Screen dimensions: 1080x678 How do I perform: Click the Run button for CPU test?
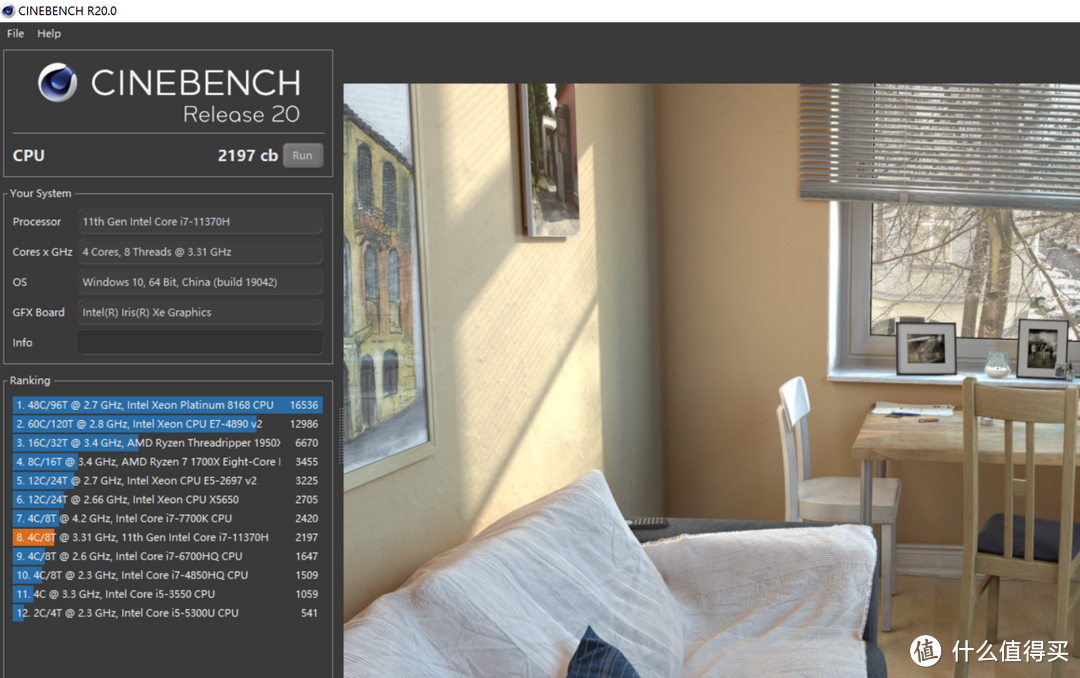(x=302, y=155)
